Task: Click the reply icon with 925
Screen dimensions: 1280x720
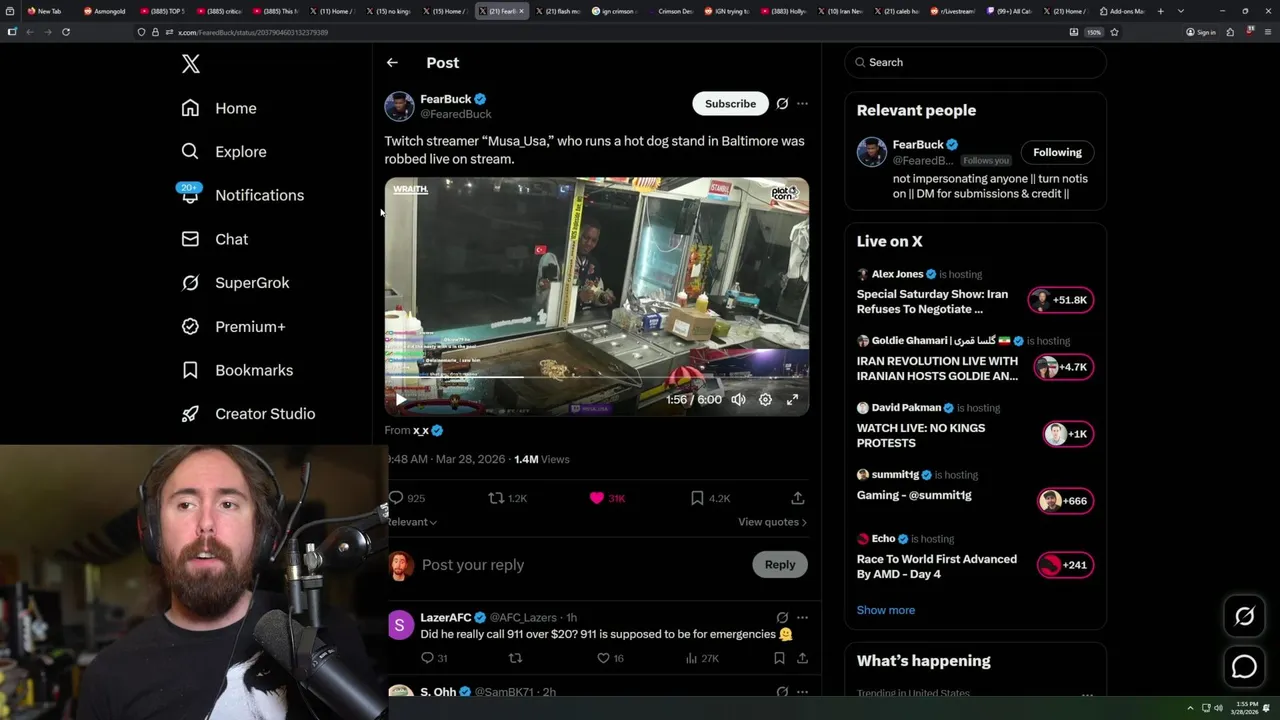Action: tap(407, 498)
